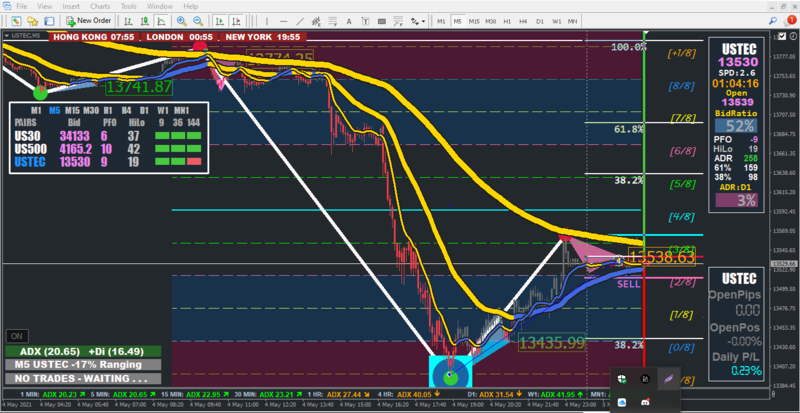The width and height of the screenshot is (800, 413).
Task: Click the zoom in magnifier
Action: click(181, 21)
